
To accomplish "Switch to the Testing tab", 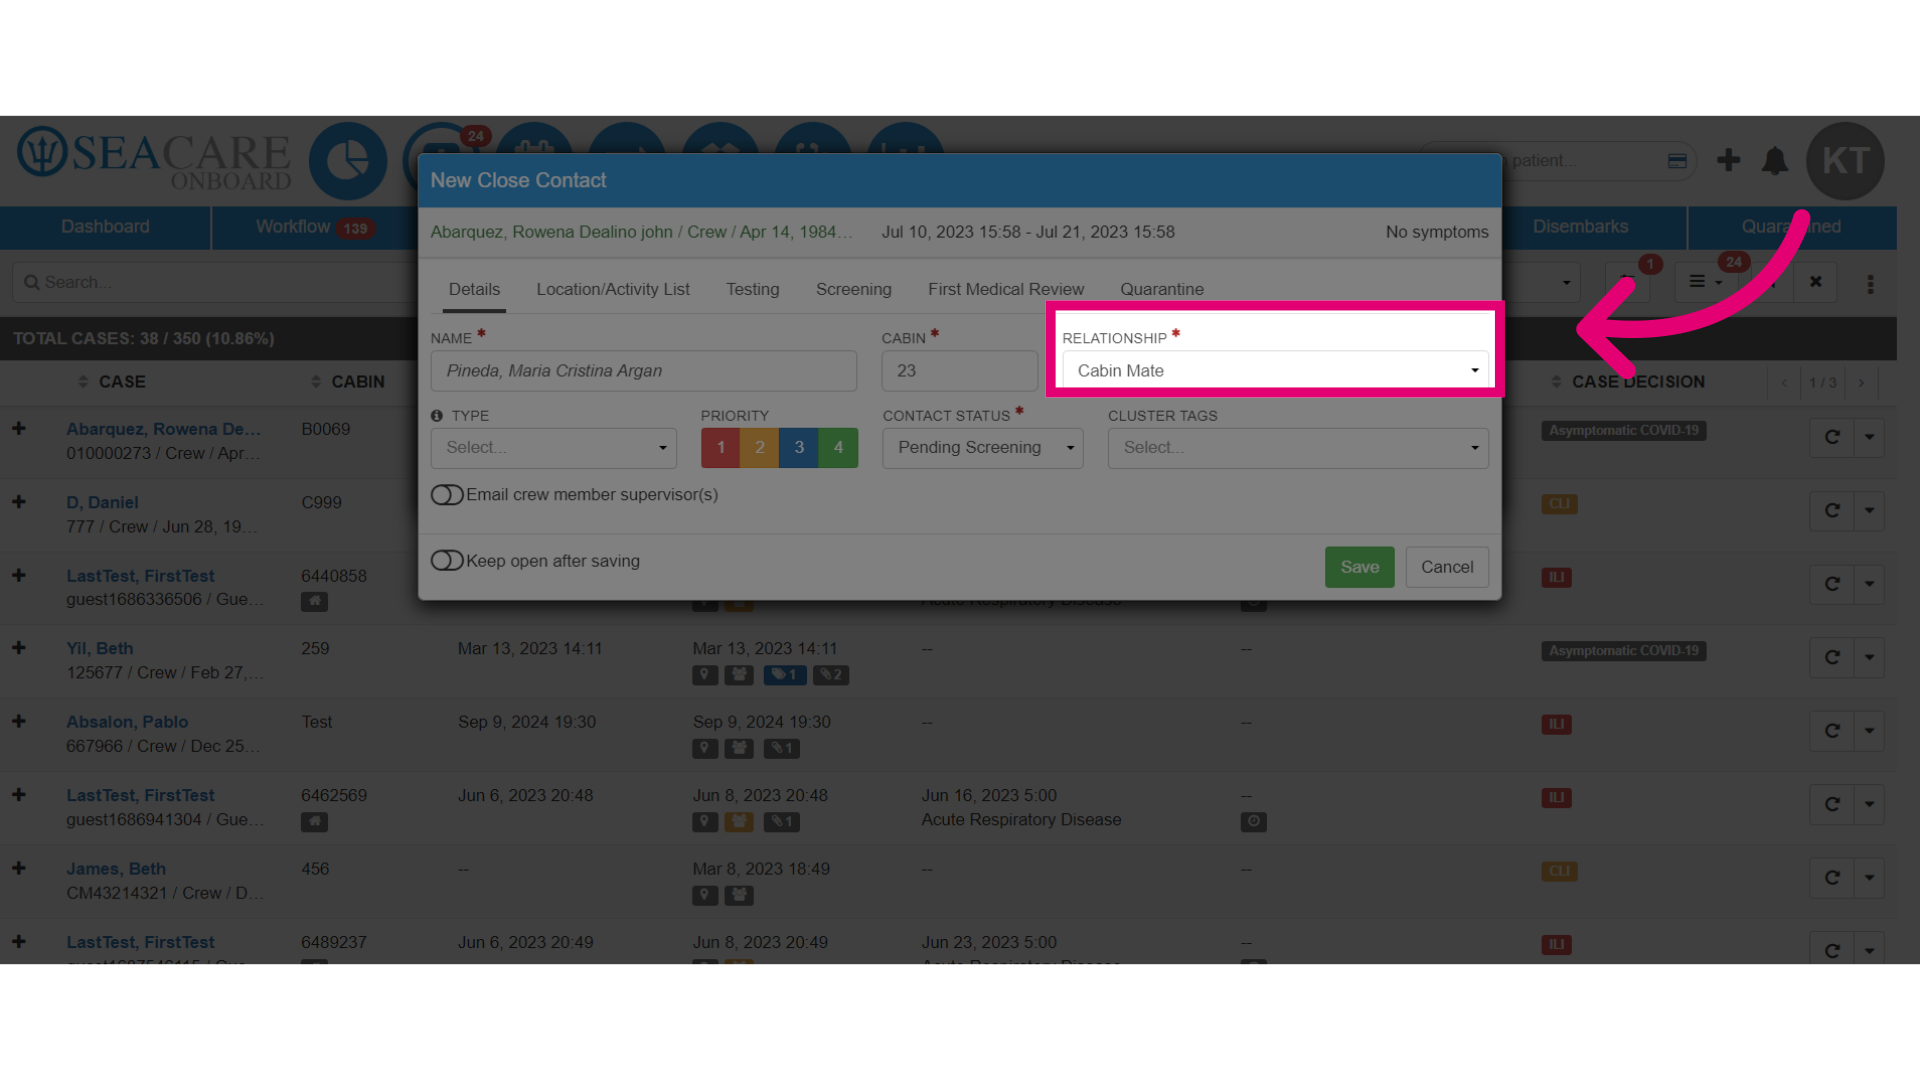I will [752, 289].
